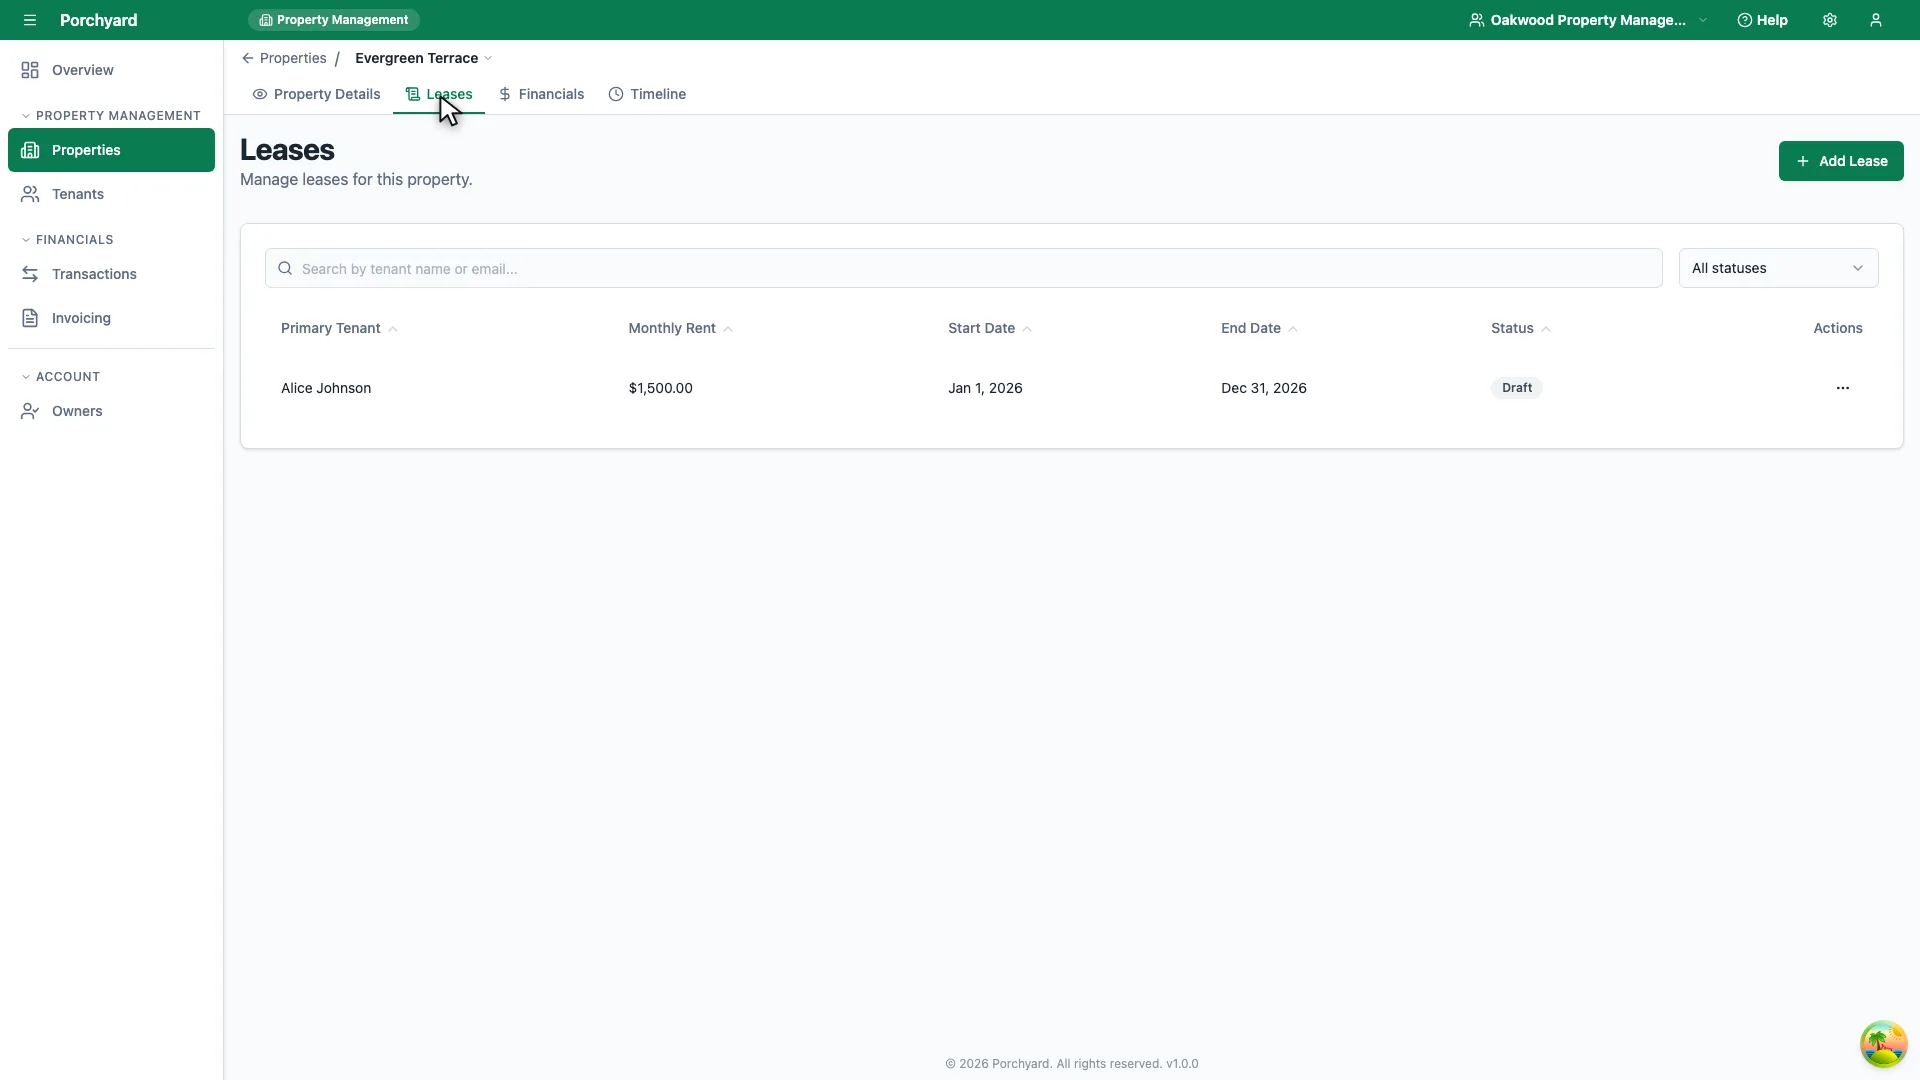The height and width of the screenshot is (1080, 1920).
Task: Select the Leases tab
Action: (439, 94)
